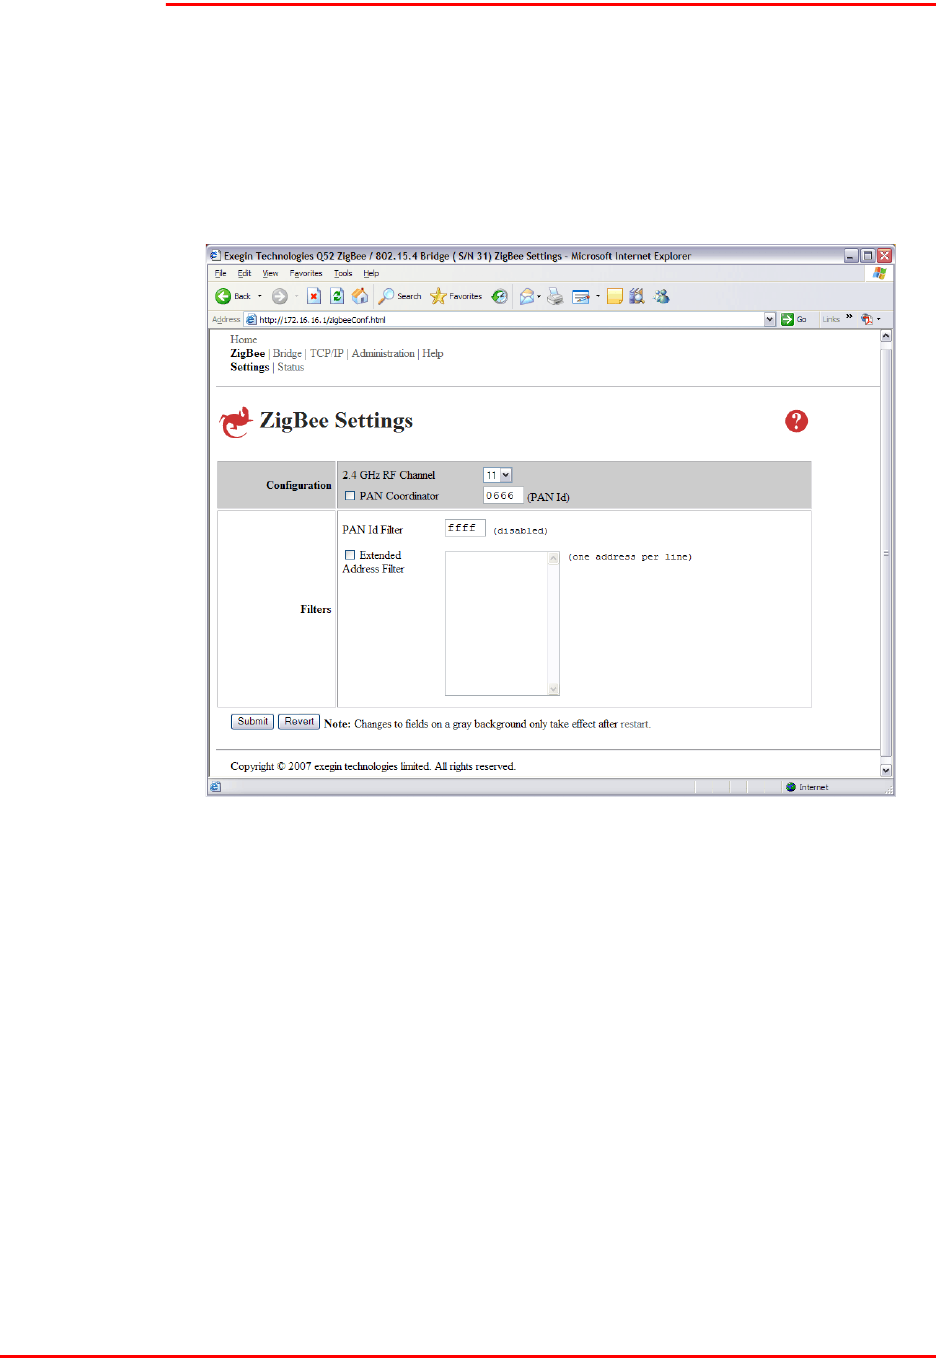
Task: Click the Windows flag logo in menu bar
Action: point(879,273)
